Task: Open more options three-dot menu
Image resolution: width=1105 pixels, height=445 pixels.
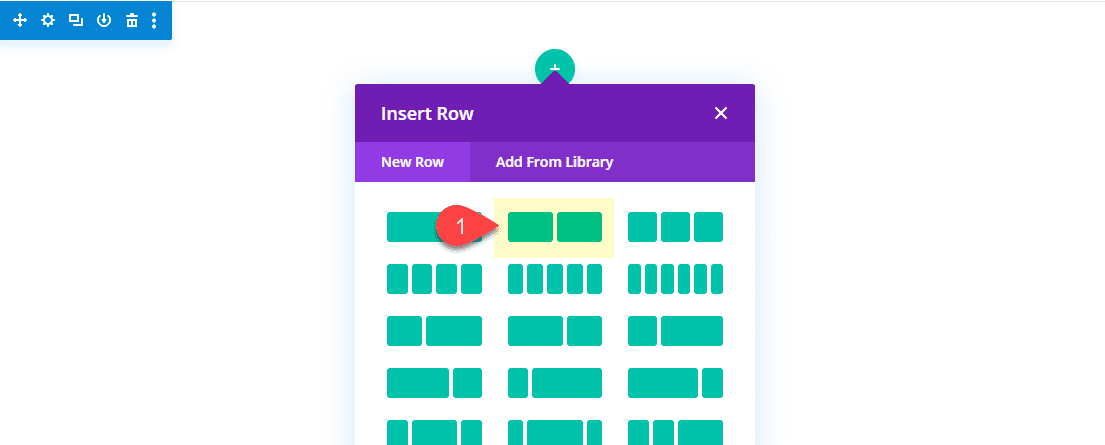Action: (x=154, y=20)
